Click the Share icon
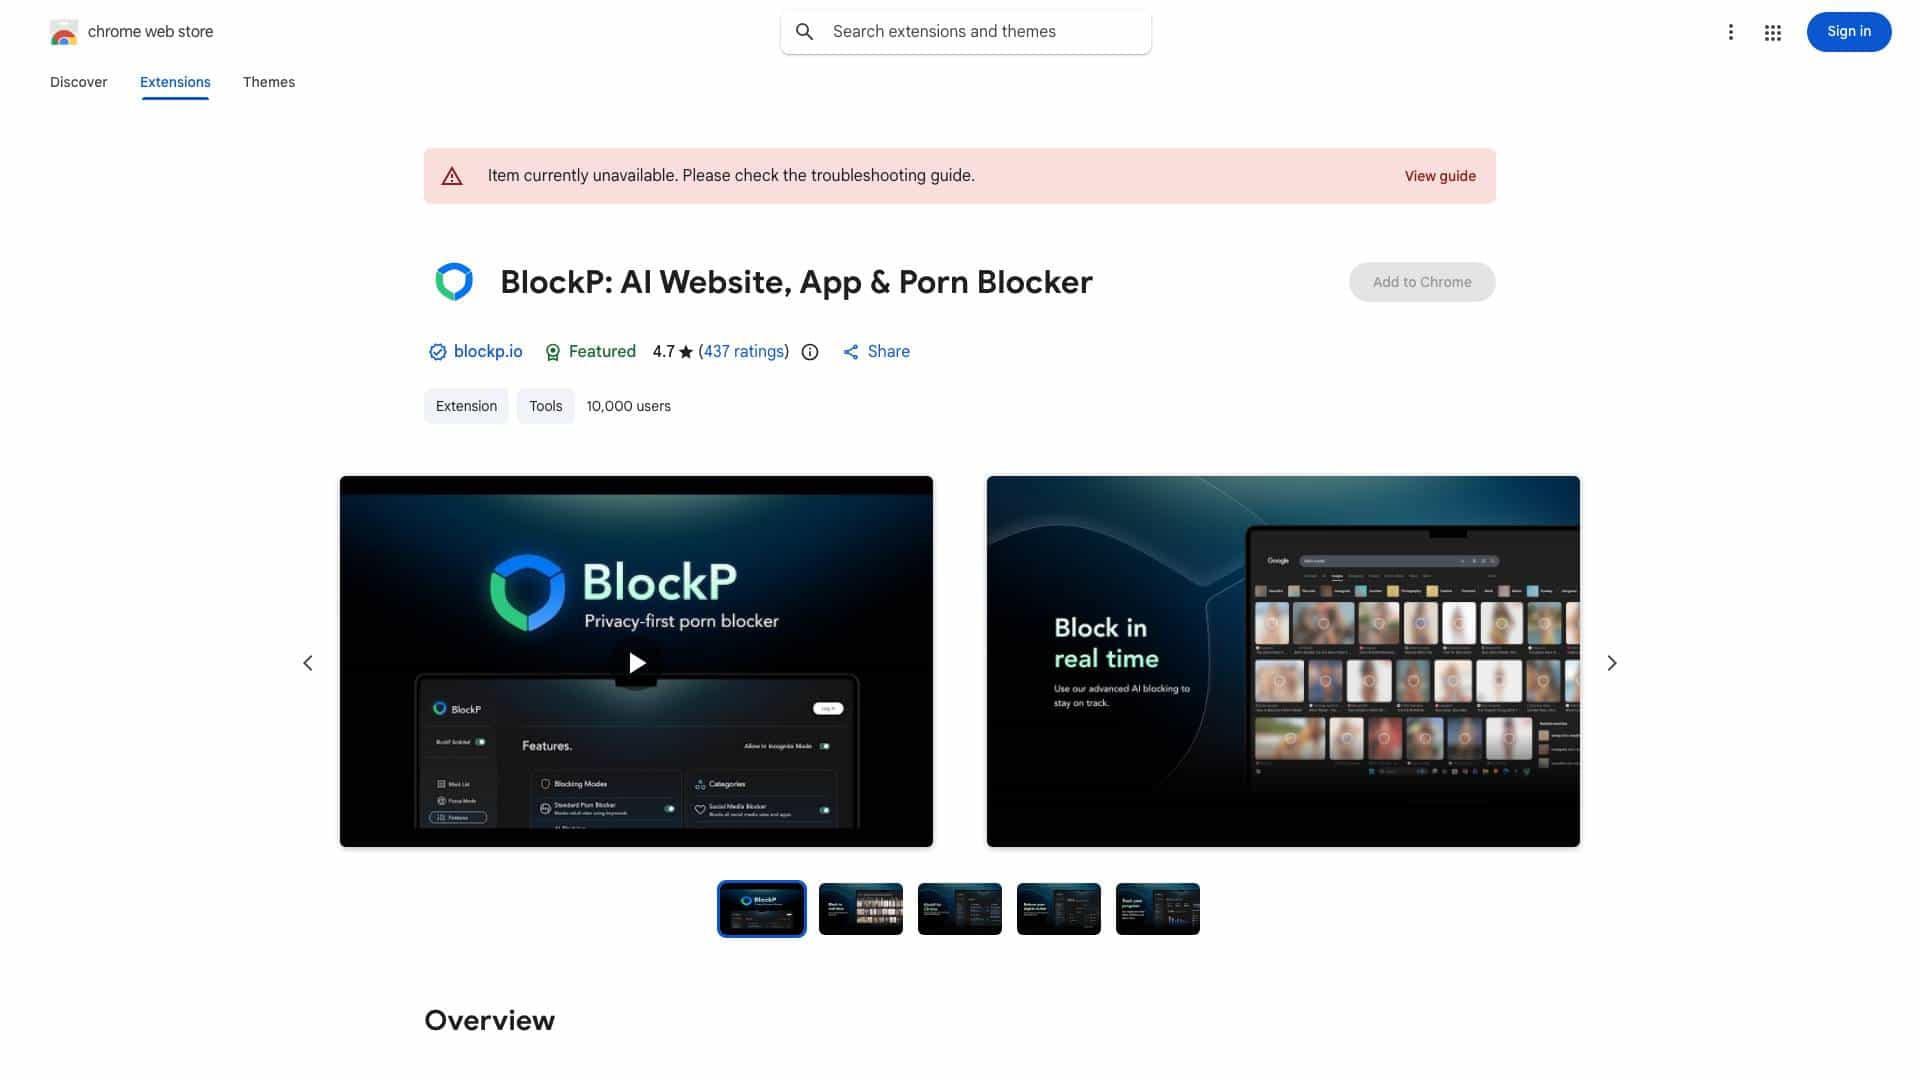The height and width of the screenshot is (1080, 1920). 850,352
